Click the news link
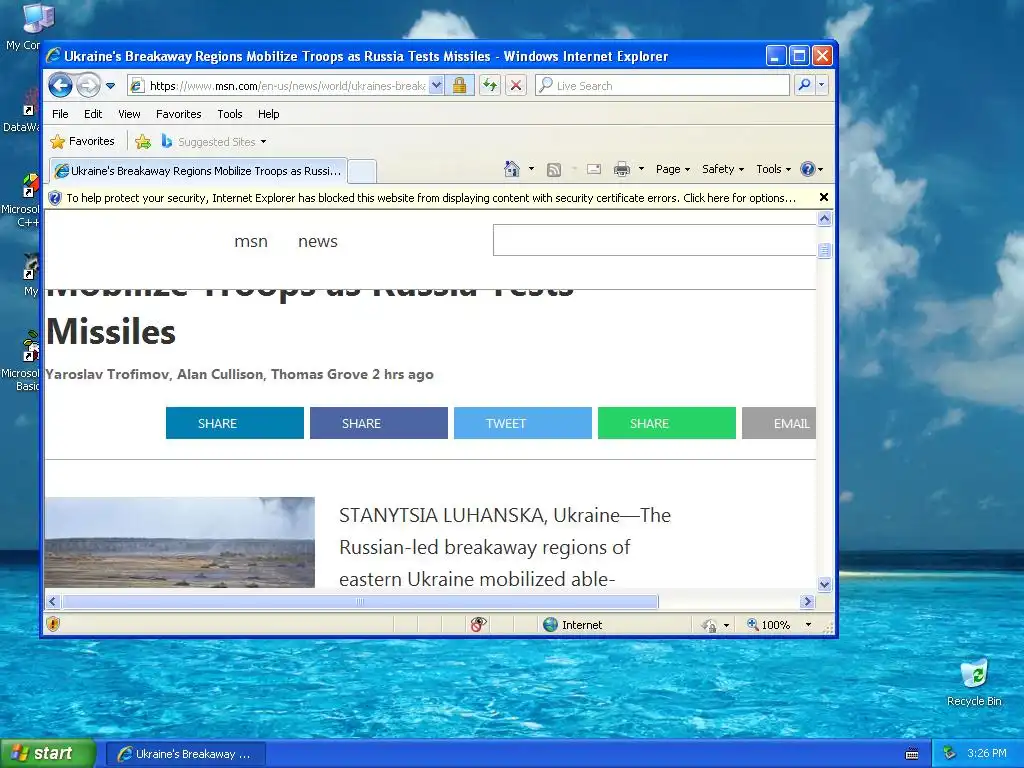The height and width of the screenshot is (768, 1024). 317,241
